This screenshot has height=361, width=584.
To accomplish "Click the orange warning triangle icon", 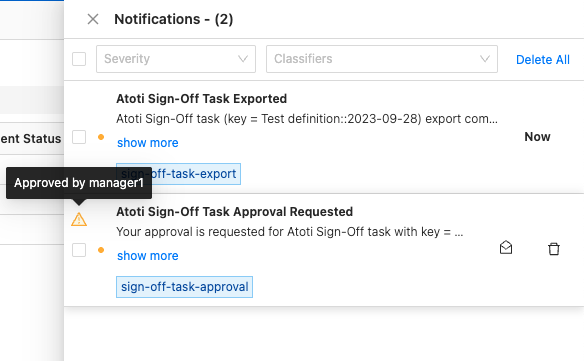I will [x=79, y=219].
